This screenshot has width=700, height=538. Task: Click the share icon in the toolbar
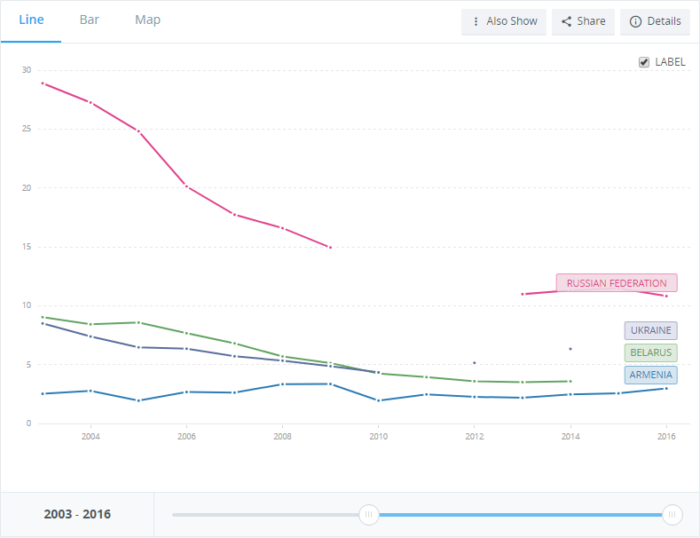coord(566,21)
